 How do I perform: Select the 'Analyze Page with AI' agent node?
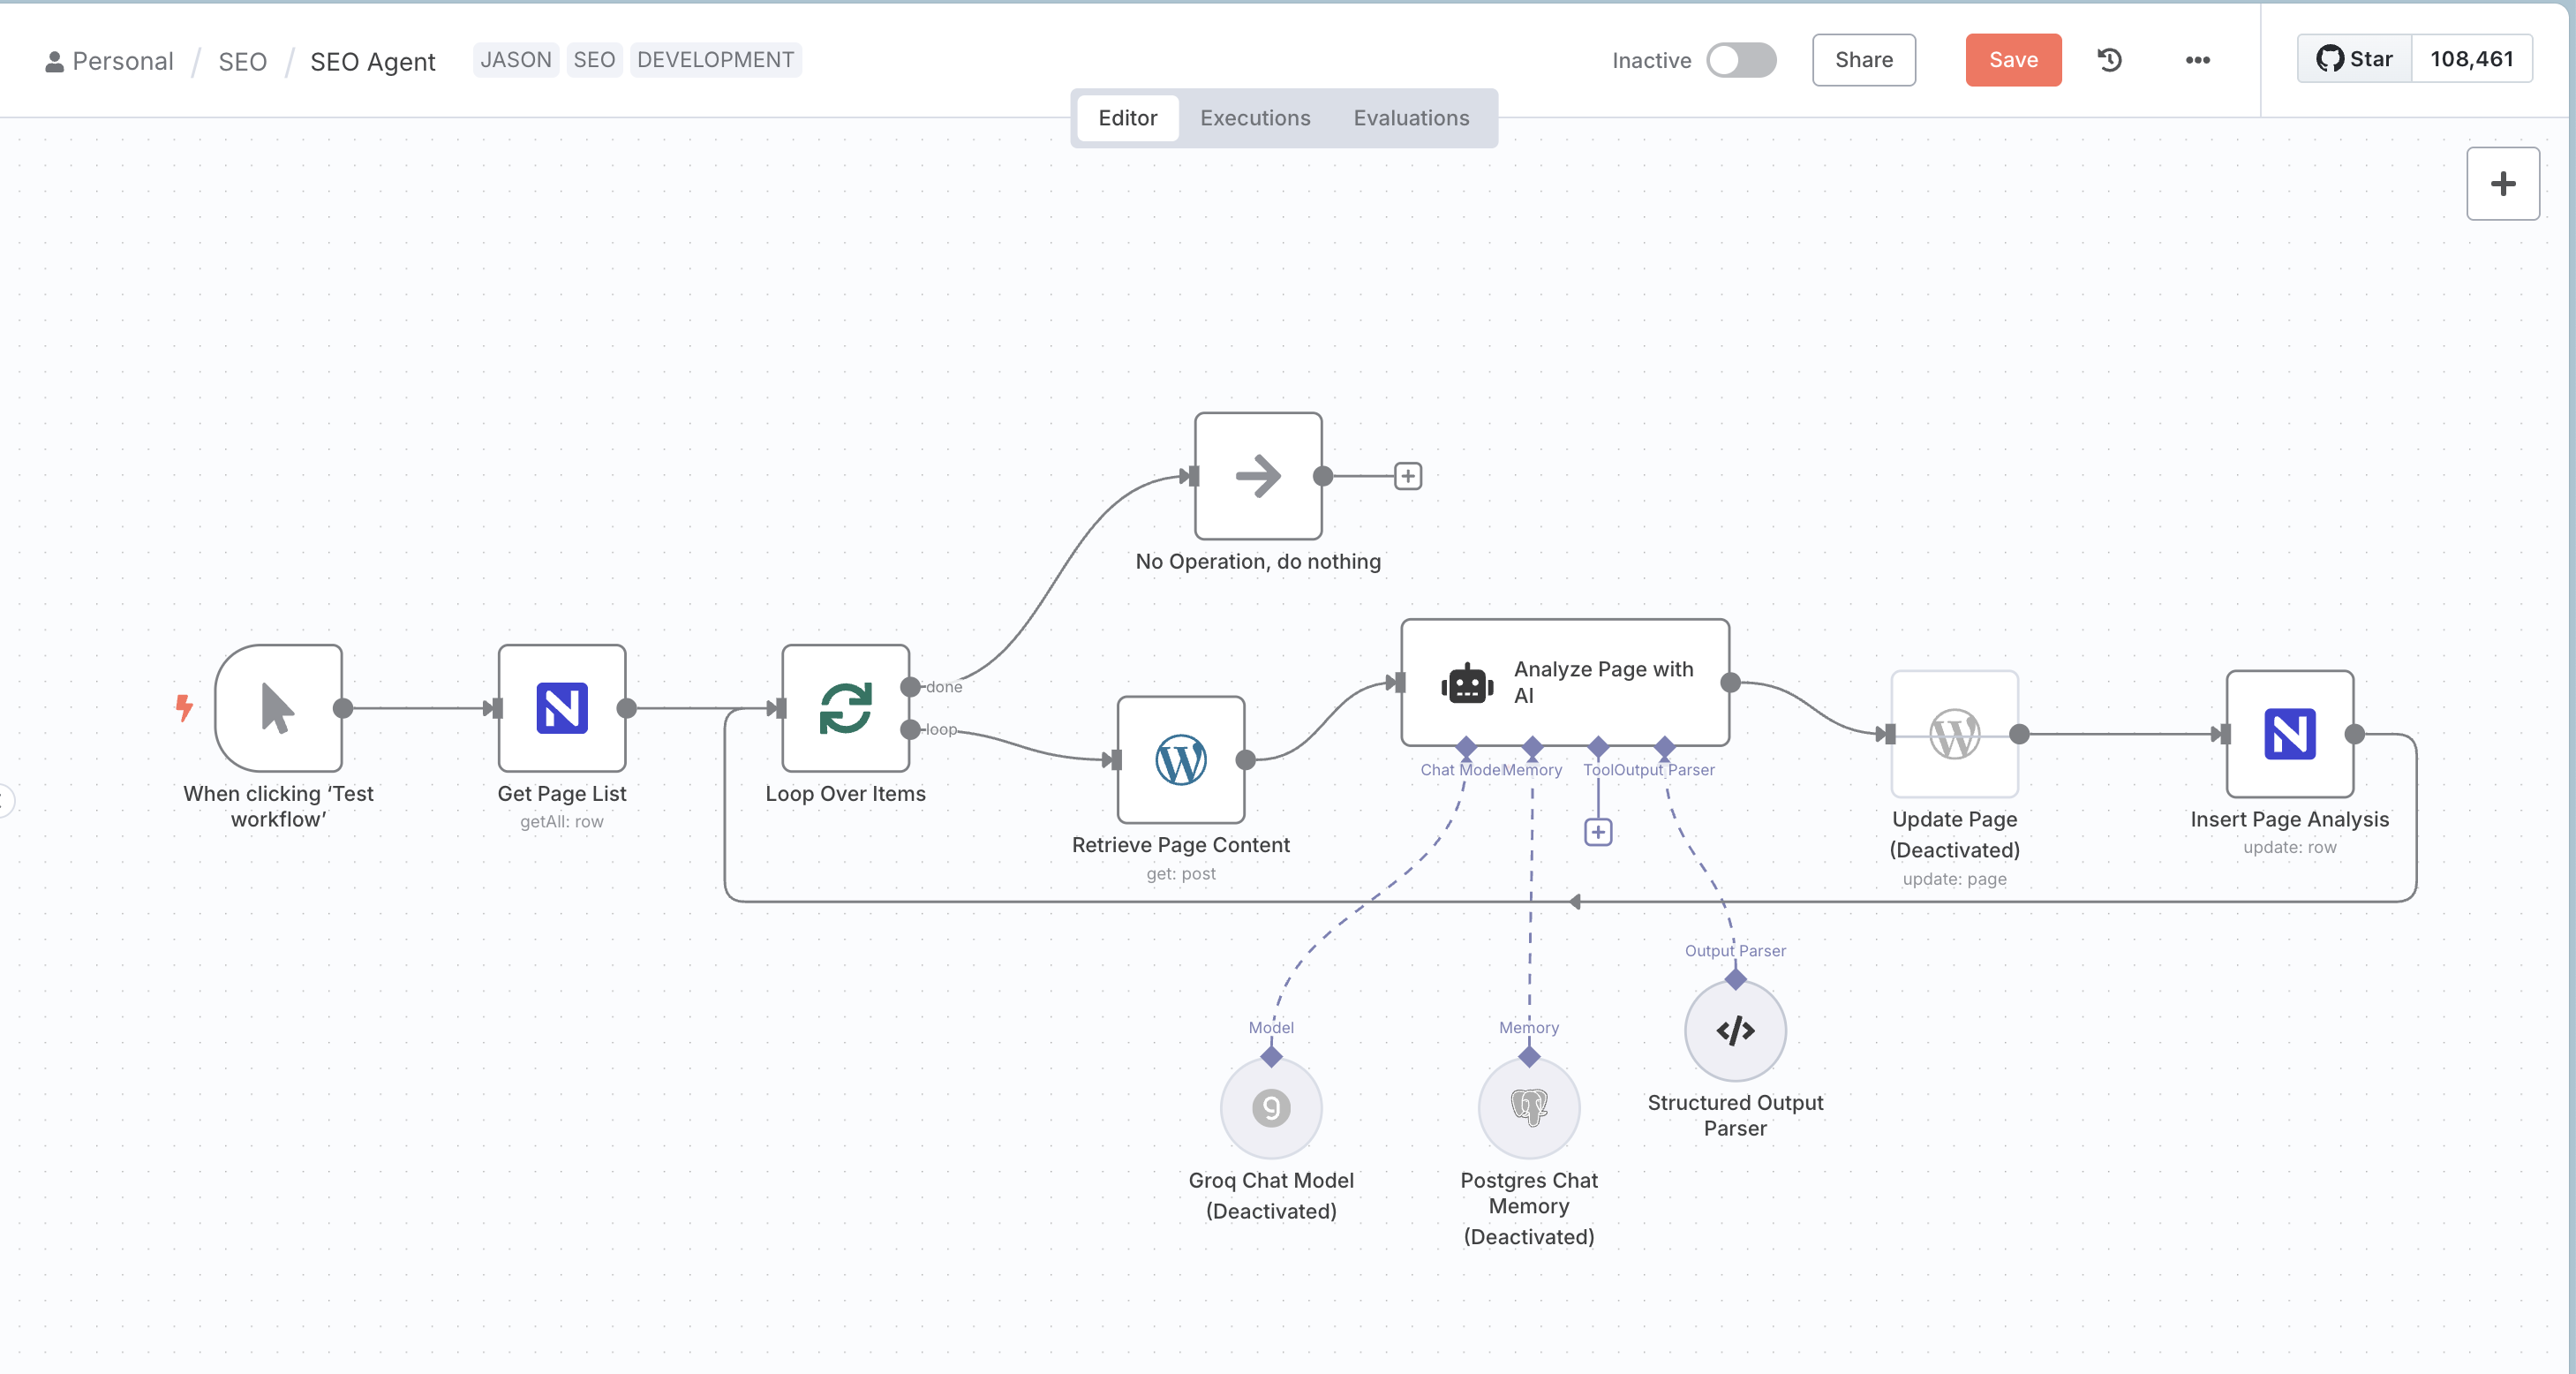(1564, 684)
